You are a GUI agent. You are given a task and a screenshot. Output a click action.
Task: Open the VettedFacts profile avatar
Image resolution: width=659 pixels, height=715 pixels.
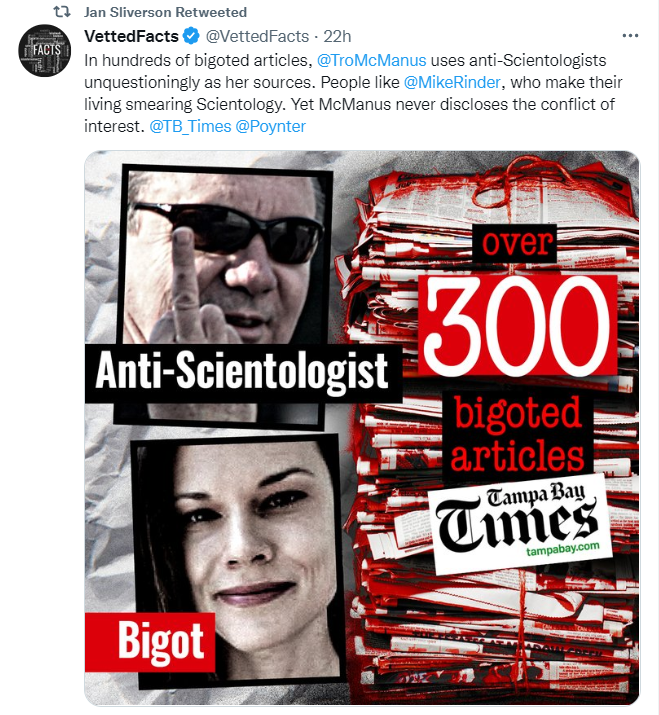click(x=45, y=51)
